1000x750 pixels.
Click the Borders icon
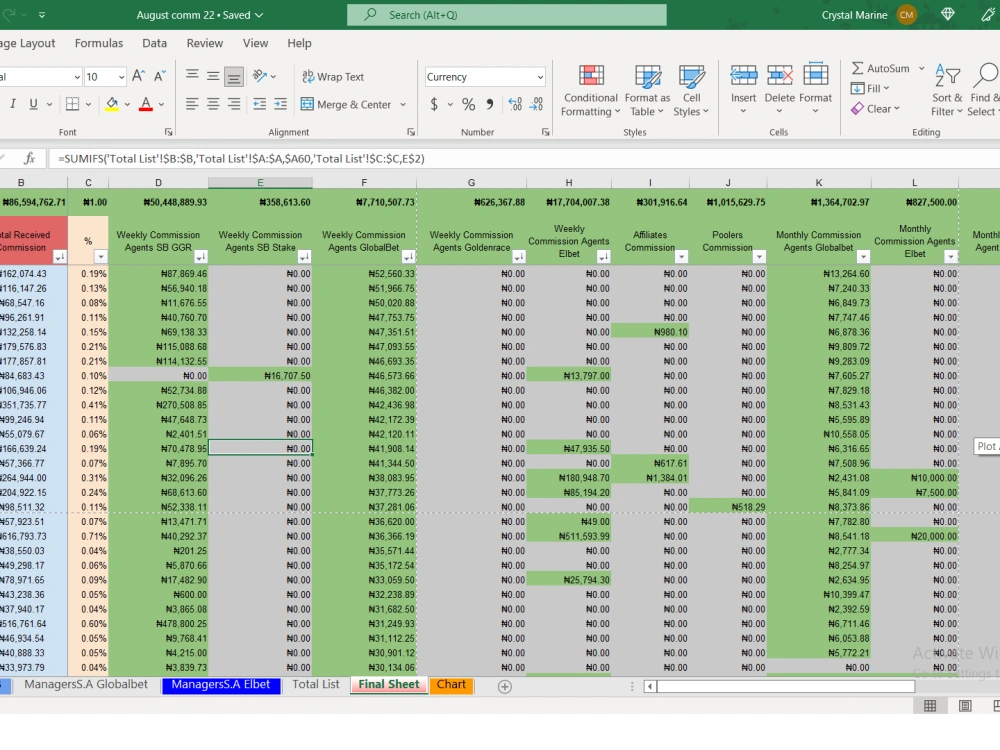[73, 104]
